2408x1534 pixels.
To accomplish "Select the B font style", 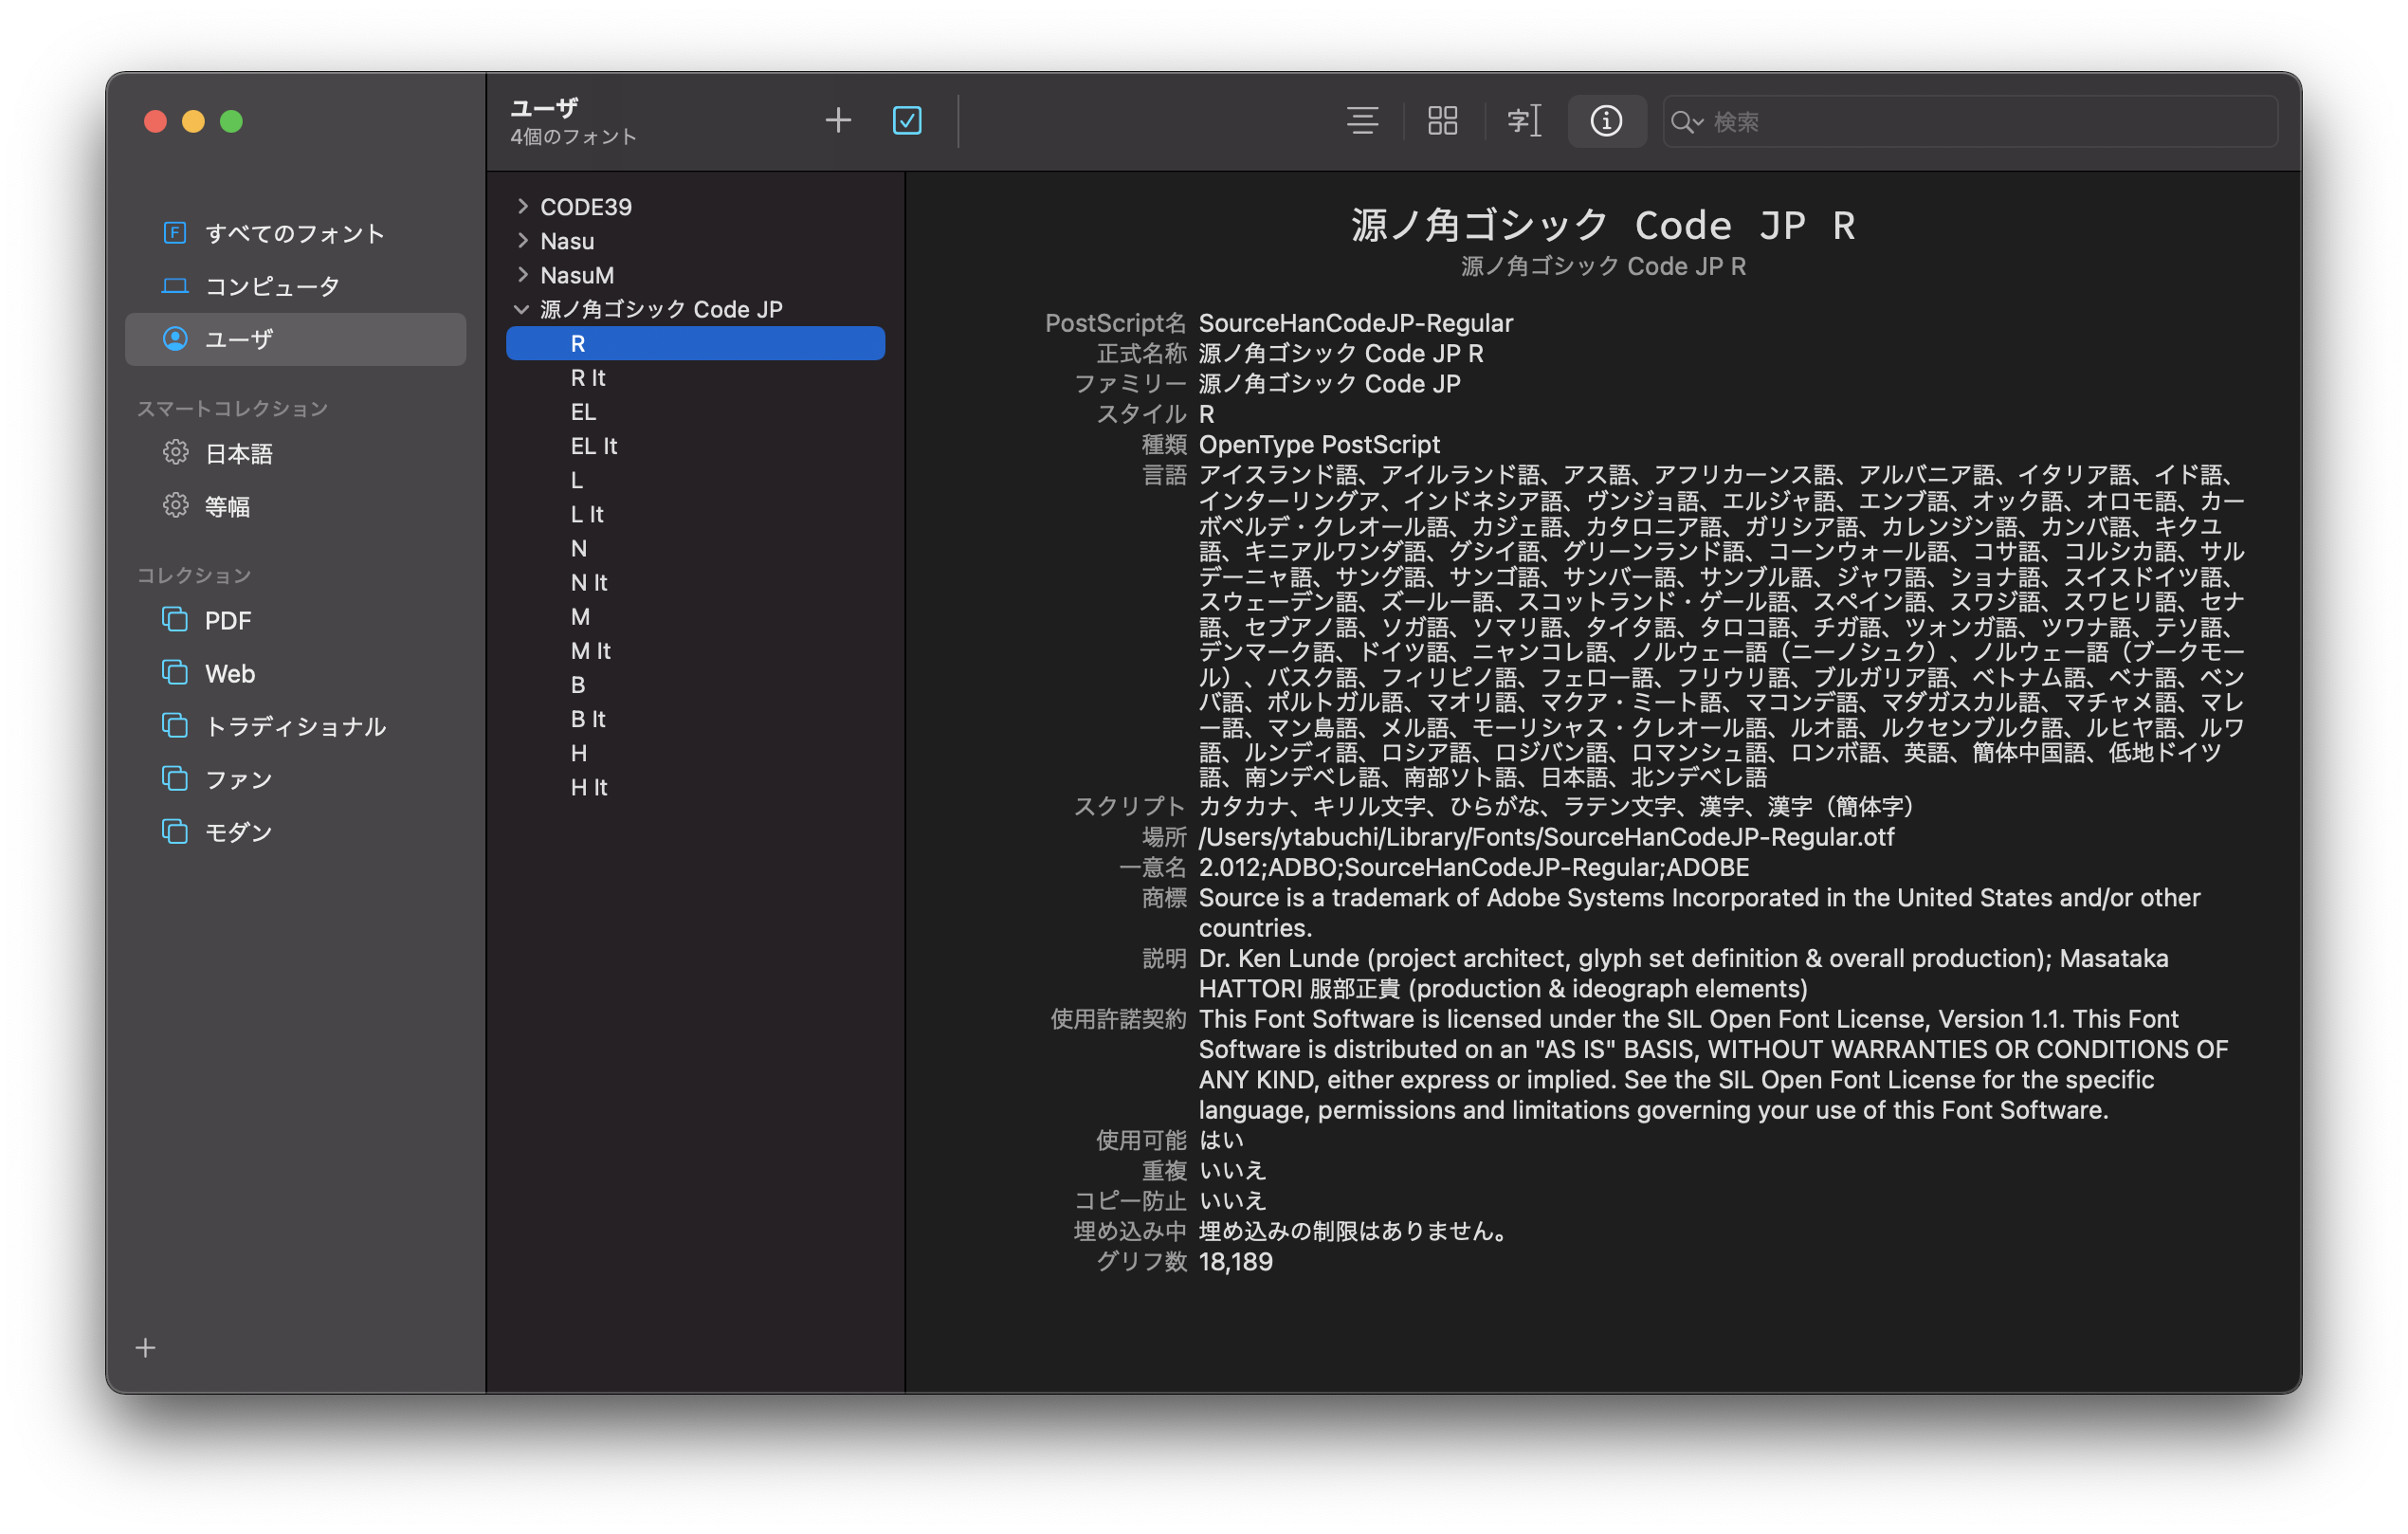I will tap(695, 684).
